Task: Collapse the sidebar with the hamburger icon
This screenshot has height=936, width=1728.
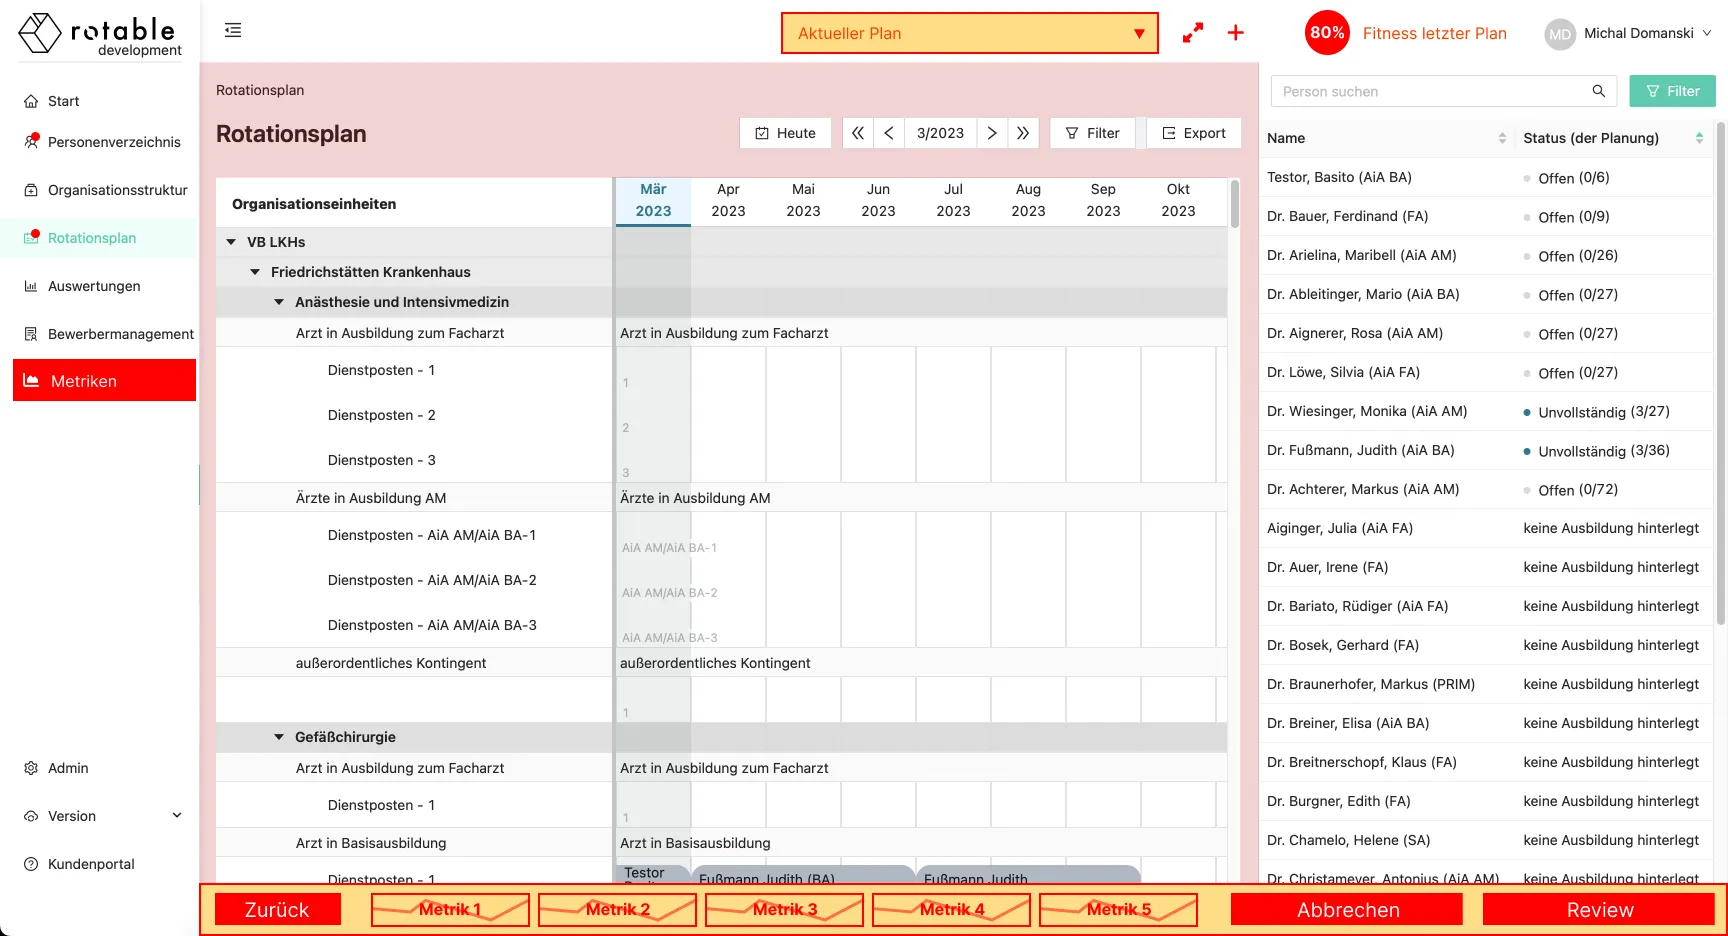Action: click(233, 30)
